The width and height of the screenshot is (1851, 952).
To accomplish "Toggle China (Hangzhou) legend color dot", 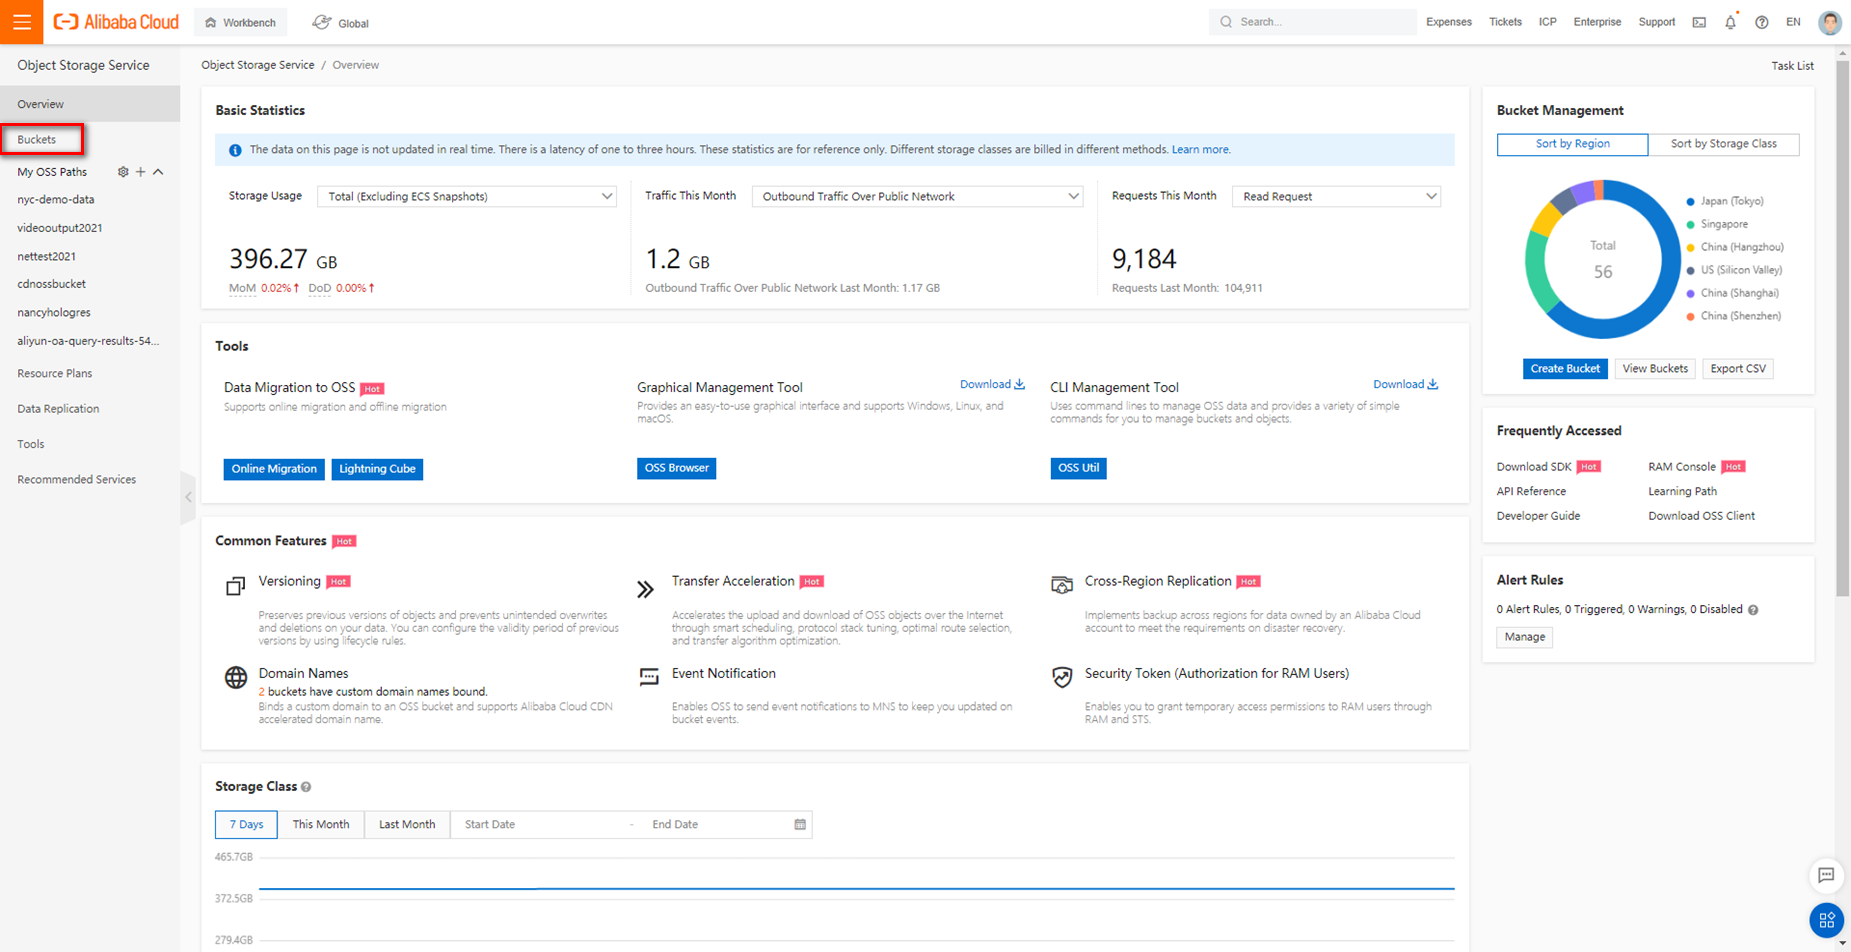I will click(1691, 248).
